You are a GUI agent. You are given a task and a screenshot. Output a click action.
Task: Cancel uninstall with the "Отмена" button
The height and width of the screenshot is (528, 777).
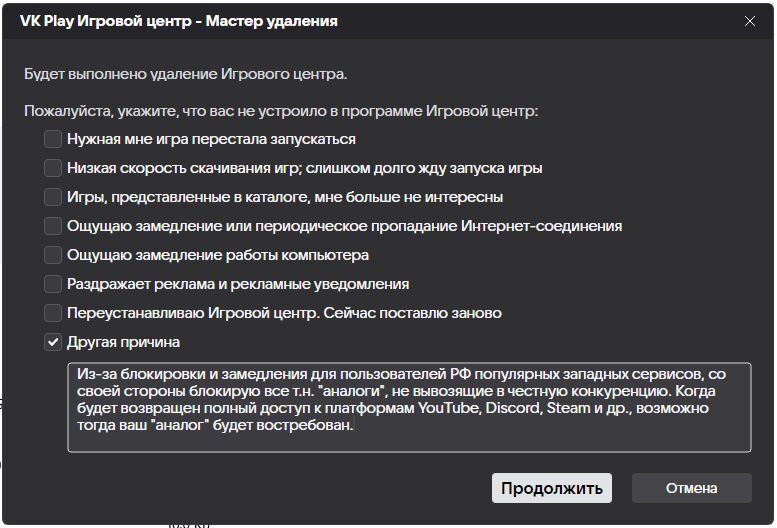[x=691, y=488]
